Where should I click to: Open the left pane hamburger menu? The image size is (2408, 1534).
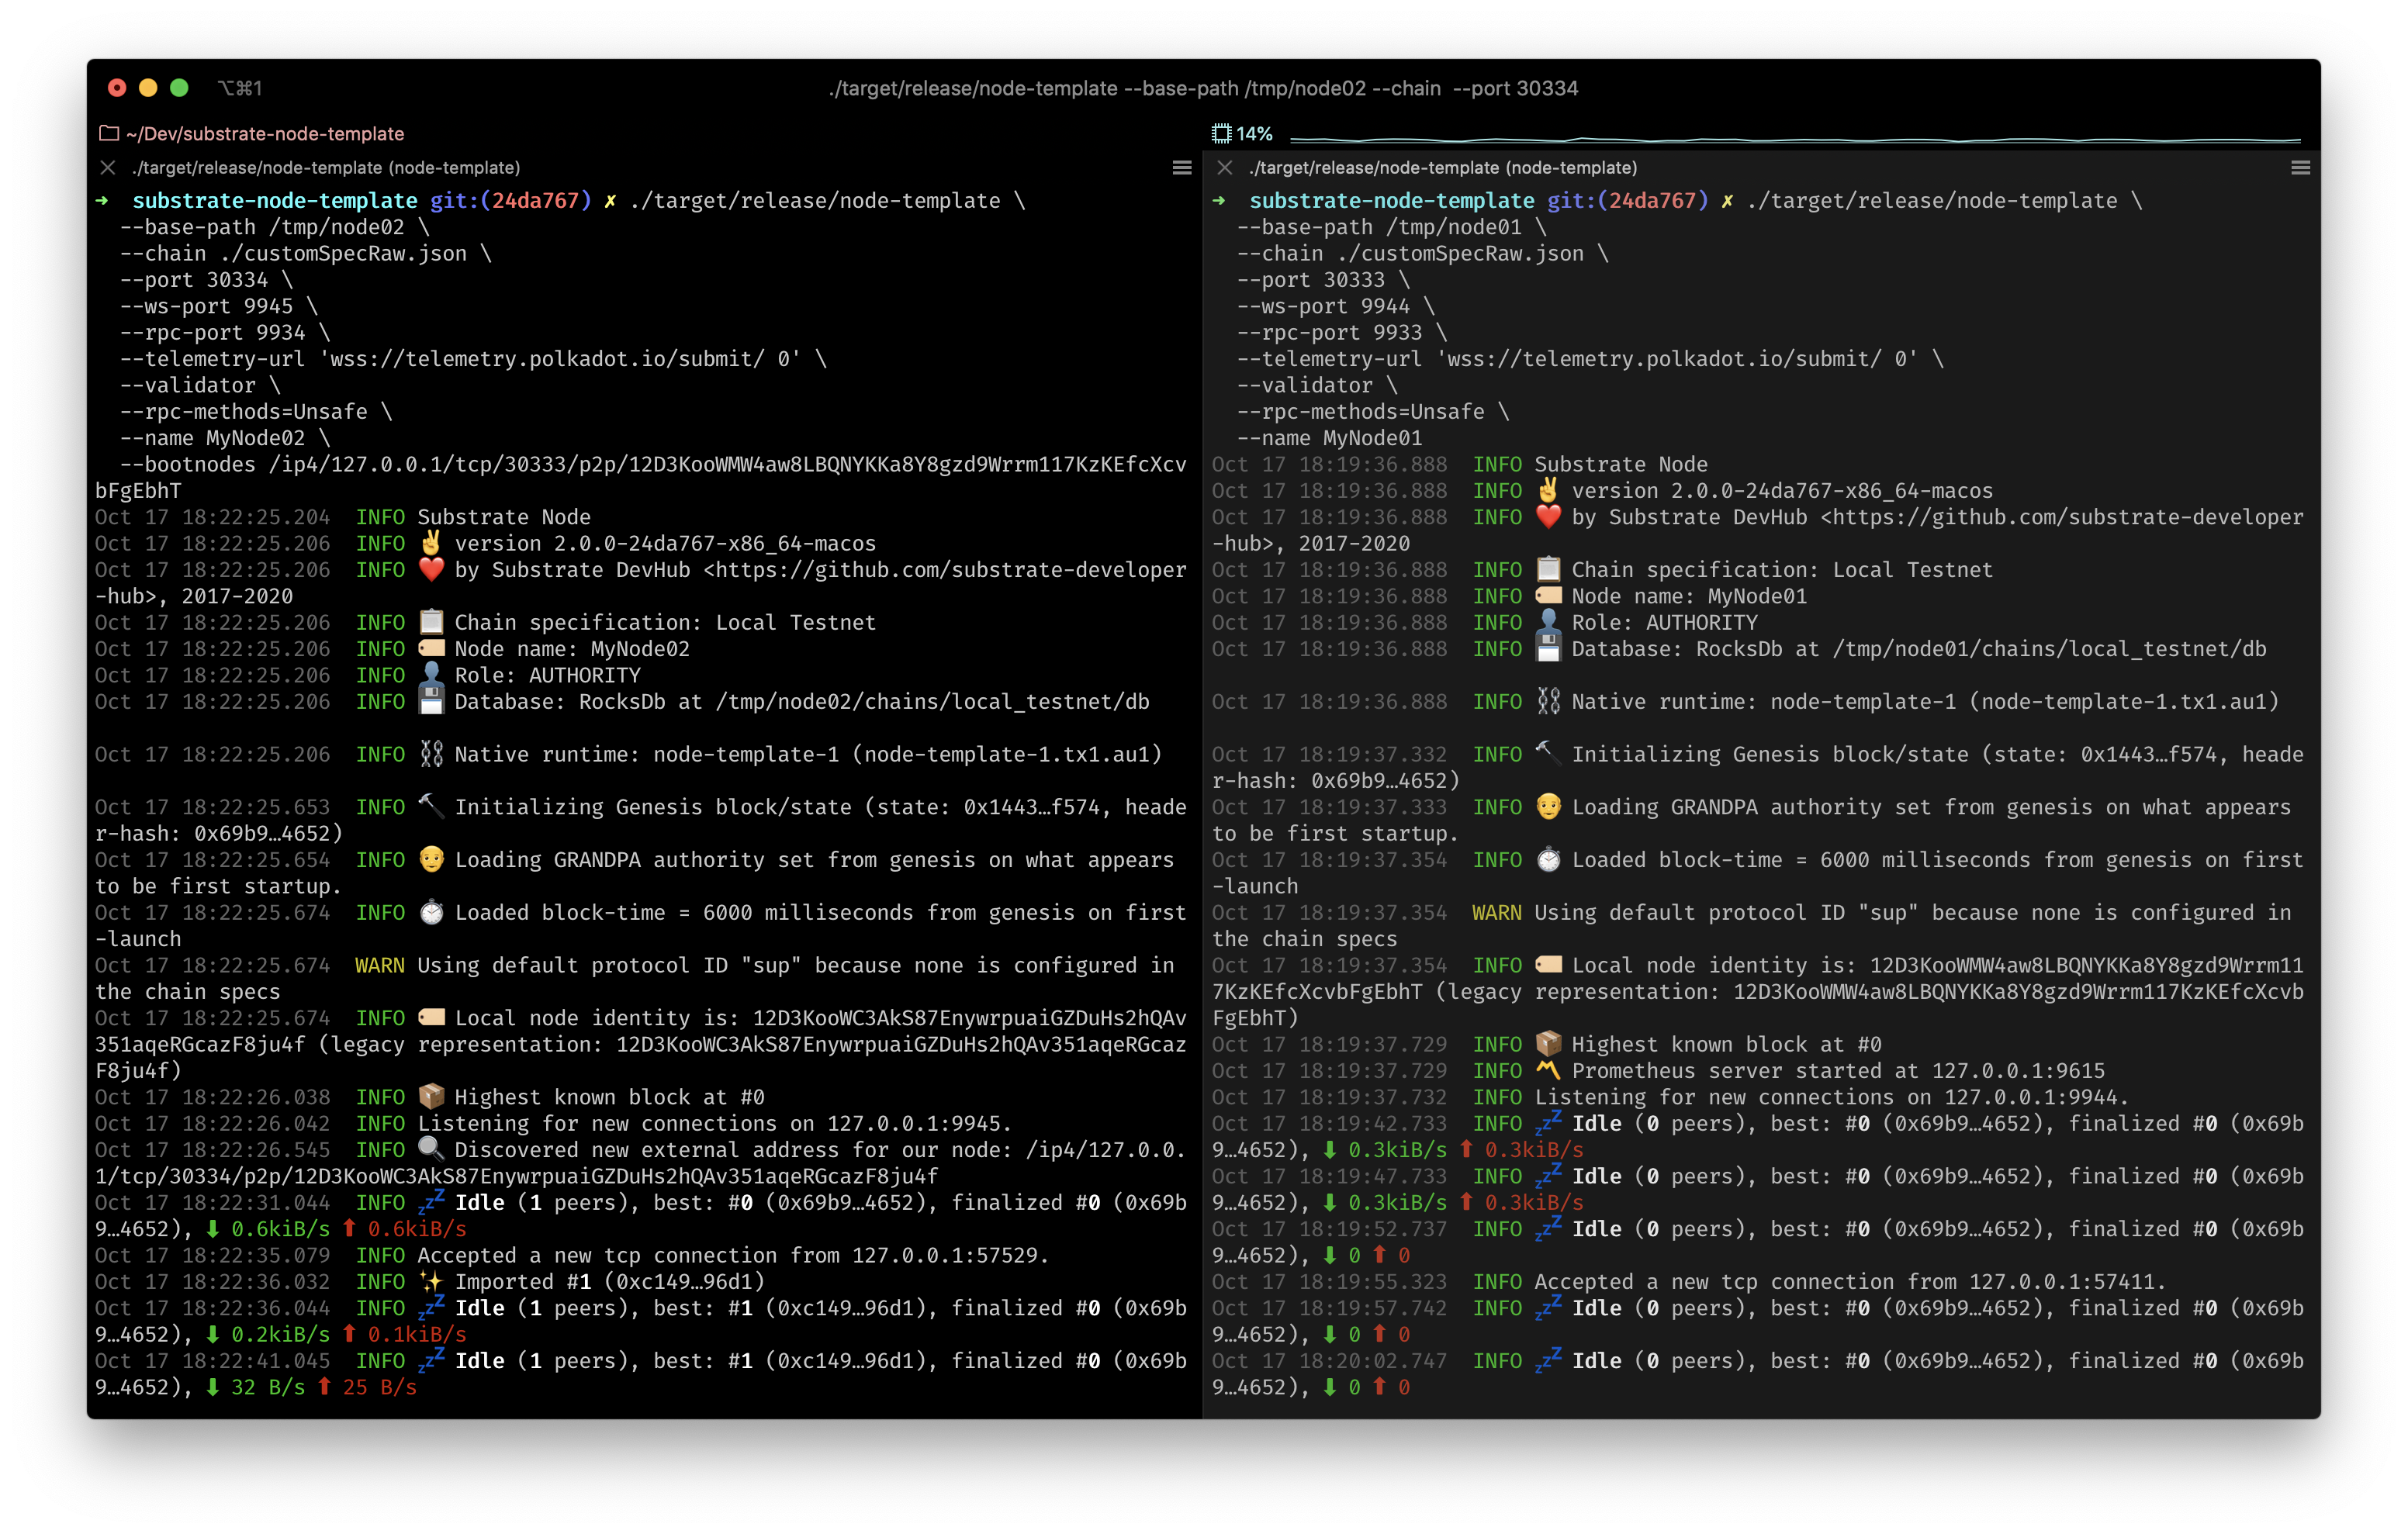tap(1182, 168)
